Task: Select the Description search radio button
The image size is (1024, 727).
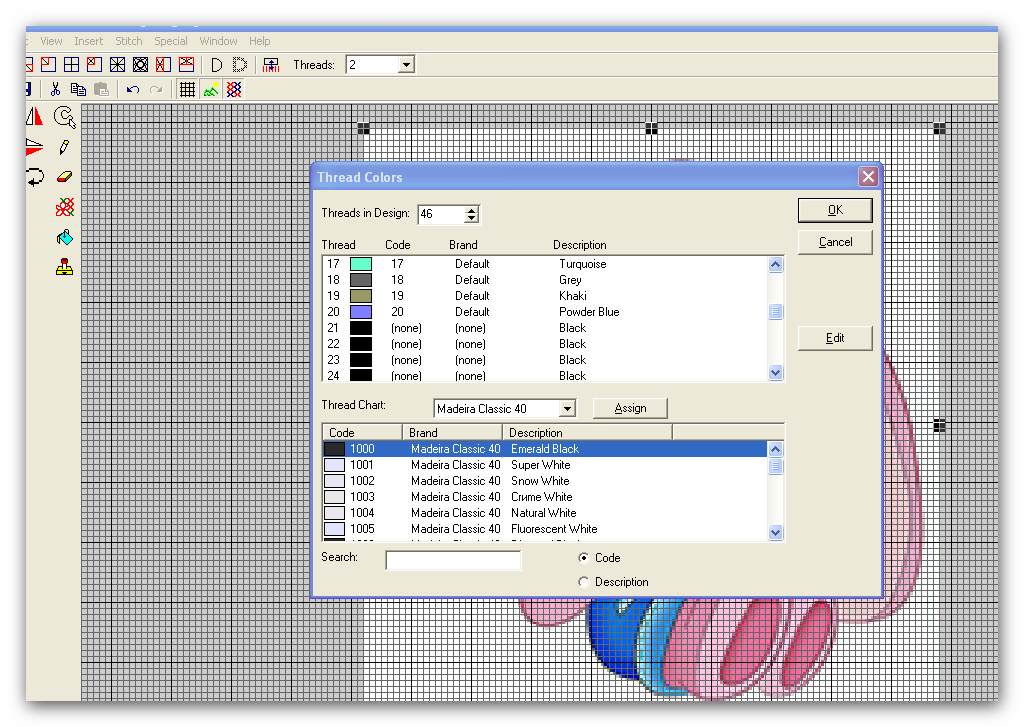Action: [x=584, y=582]
